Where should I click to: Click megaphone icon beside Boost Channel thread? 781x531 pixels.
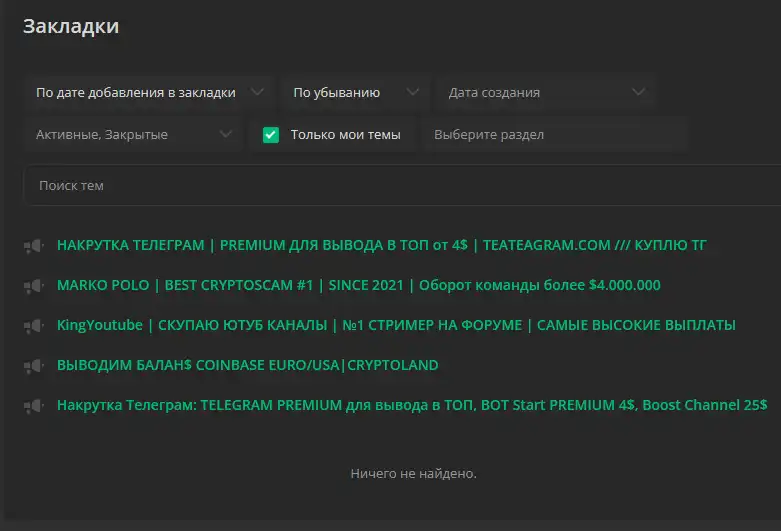[33, 406]
